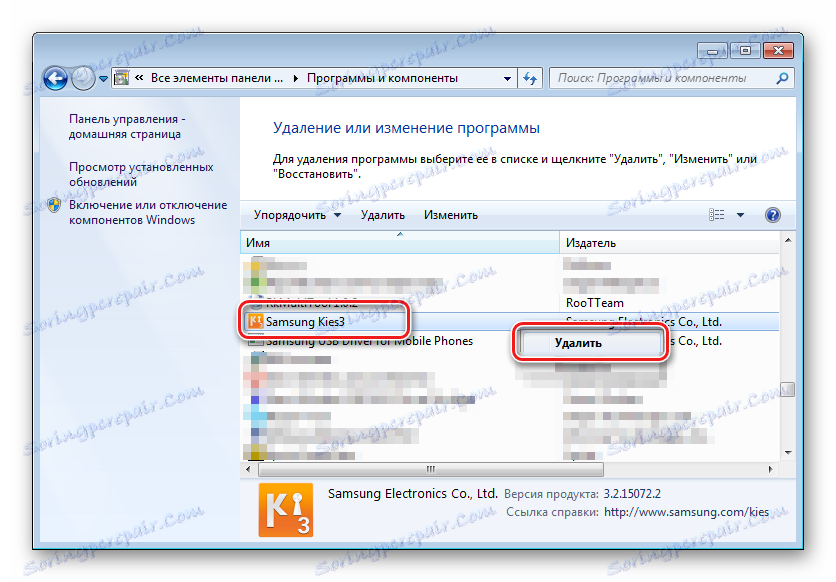836x582 pixels.
Task: Open the 'Упорядочить' toolbar menu
Action: coord(297,215)
